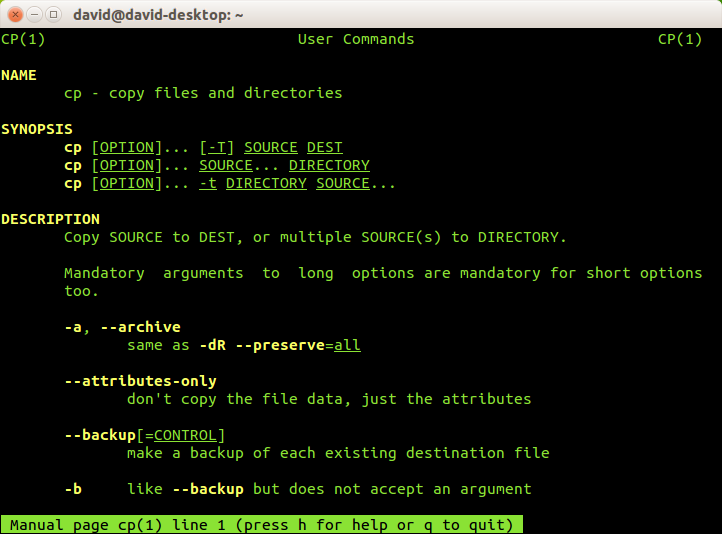Click the david@david-desktop title bar text
Screen dimensions: 722x534
pos(159,14)
